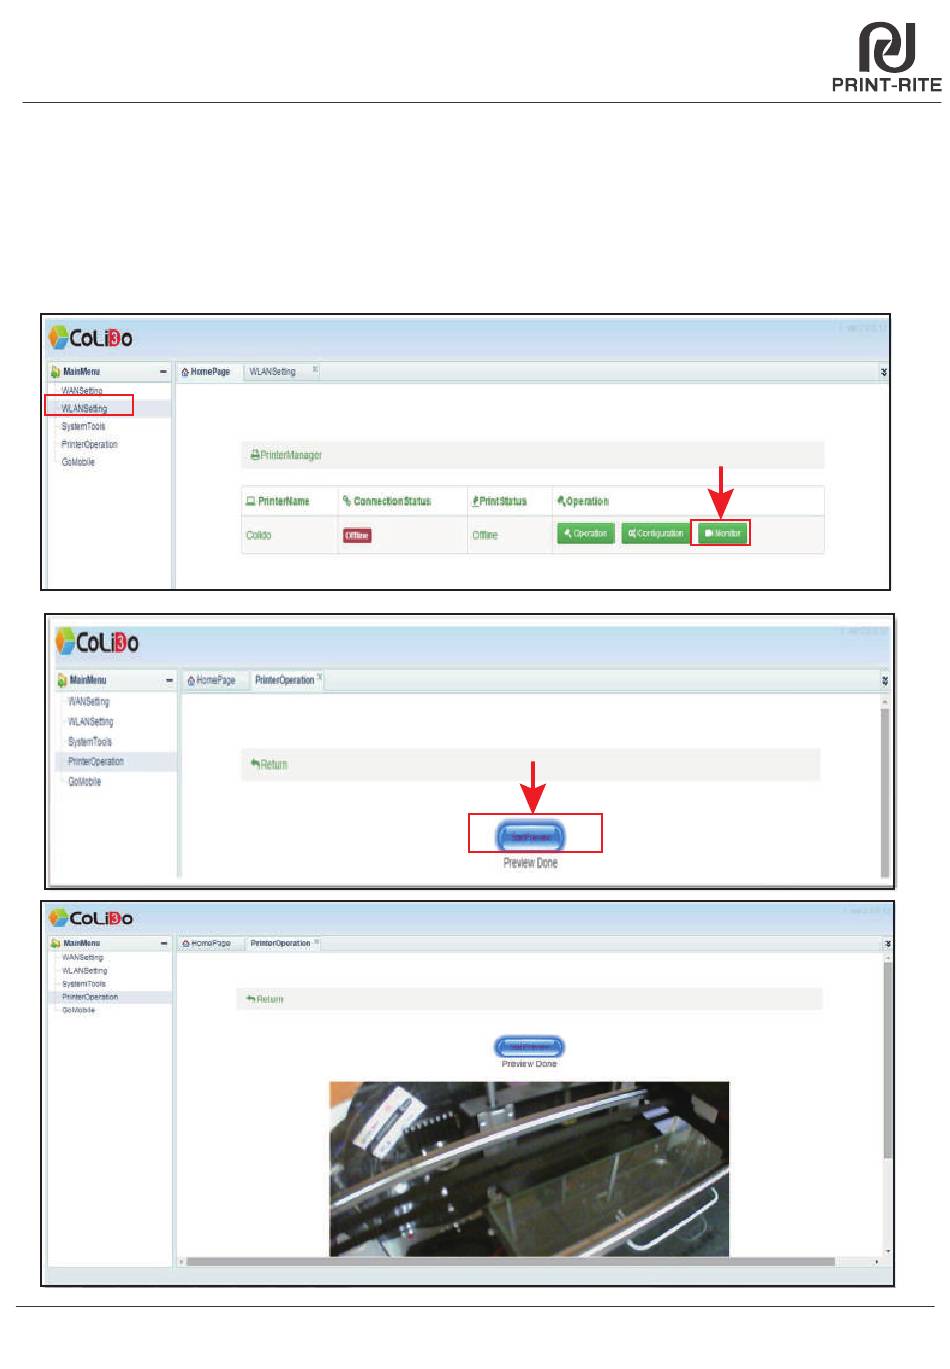Click the PRINT-RITE logo
The image size is (950, 1369).
pos(887,56)
